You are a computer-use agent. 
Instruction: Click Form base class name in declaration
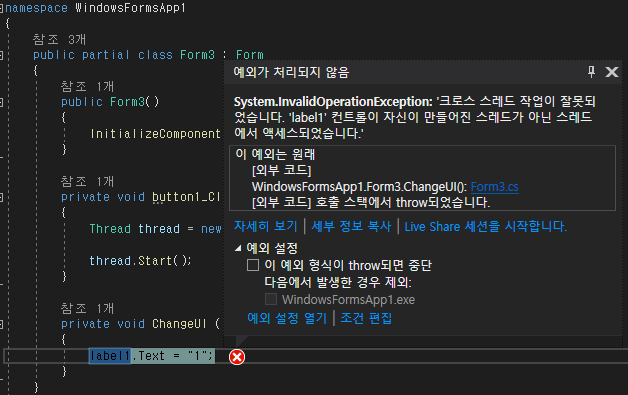(x=250, y=55)
